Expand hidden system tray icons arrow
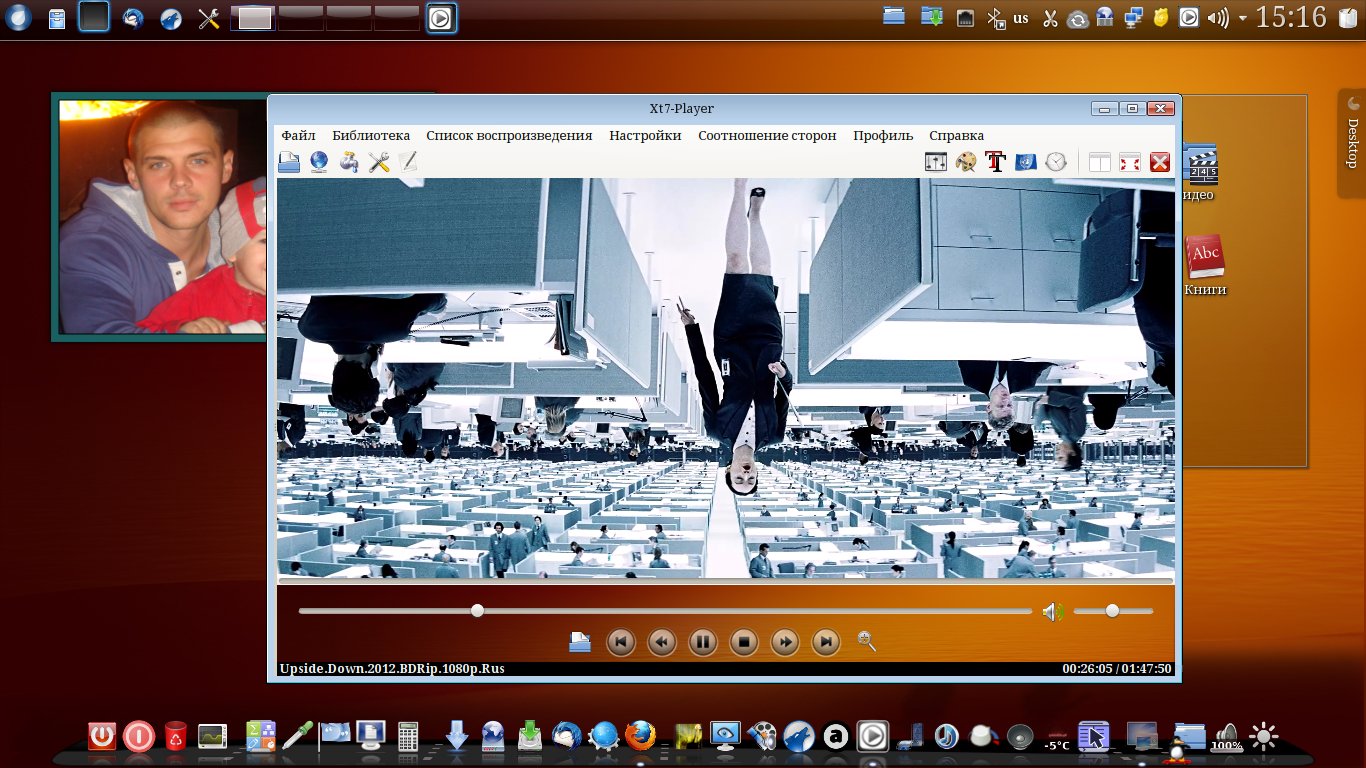 1242,18
